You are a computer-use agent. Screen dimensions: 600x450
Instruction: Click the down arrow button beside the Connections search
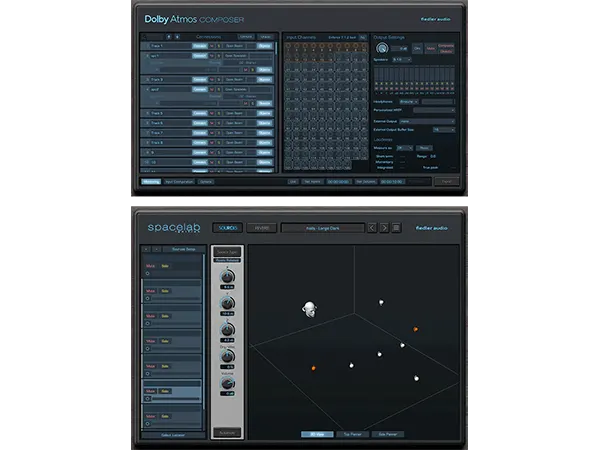[x=177, y=37]
